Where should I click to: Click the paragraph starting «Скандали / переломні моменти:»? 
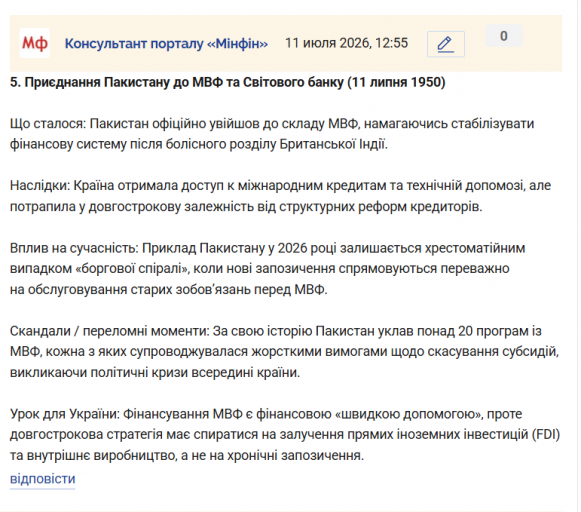click(284, 352)
